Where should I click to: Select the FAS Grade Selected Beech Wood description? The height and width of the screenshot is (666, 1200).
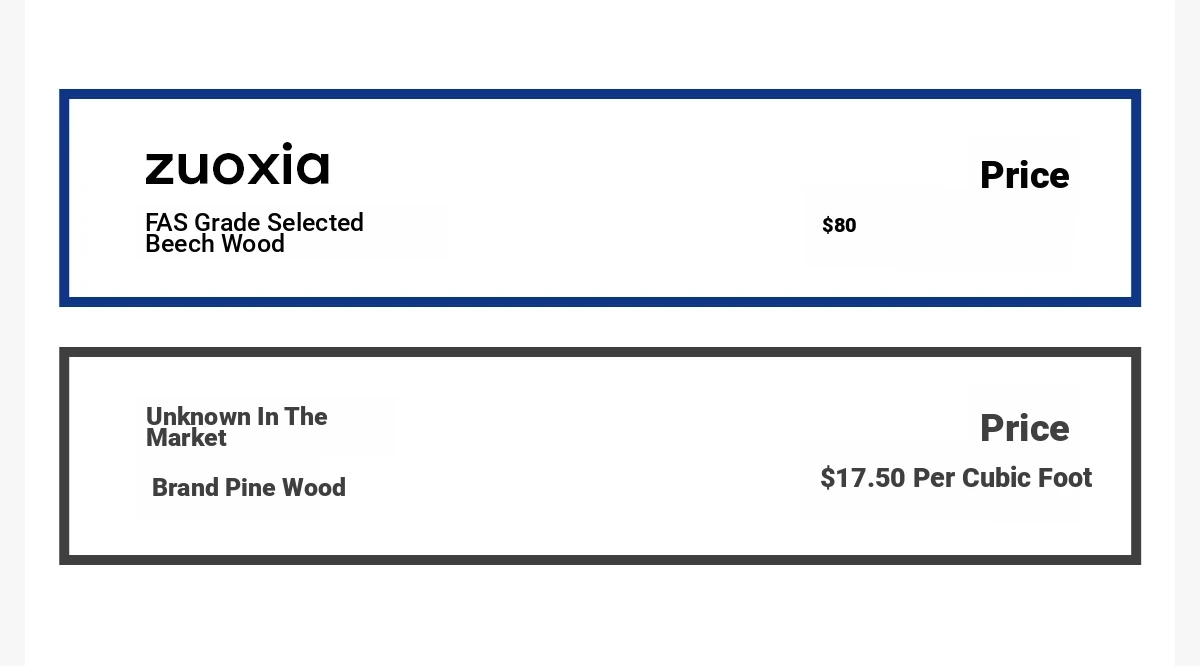(x=254, y=233)
